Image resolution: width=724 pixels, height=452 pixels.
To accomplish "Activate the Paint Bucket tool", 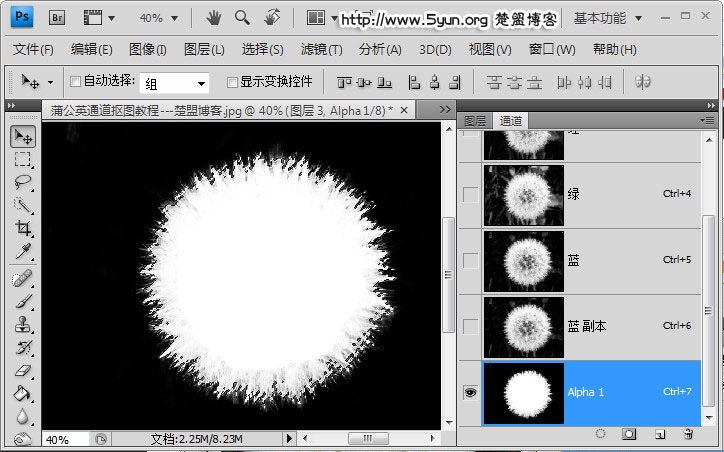I will (x=23, y=395).
